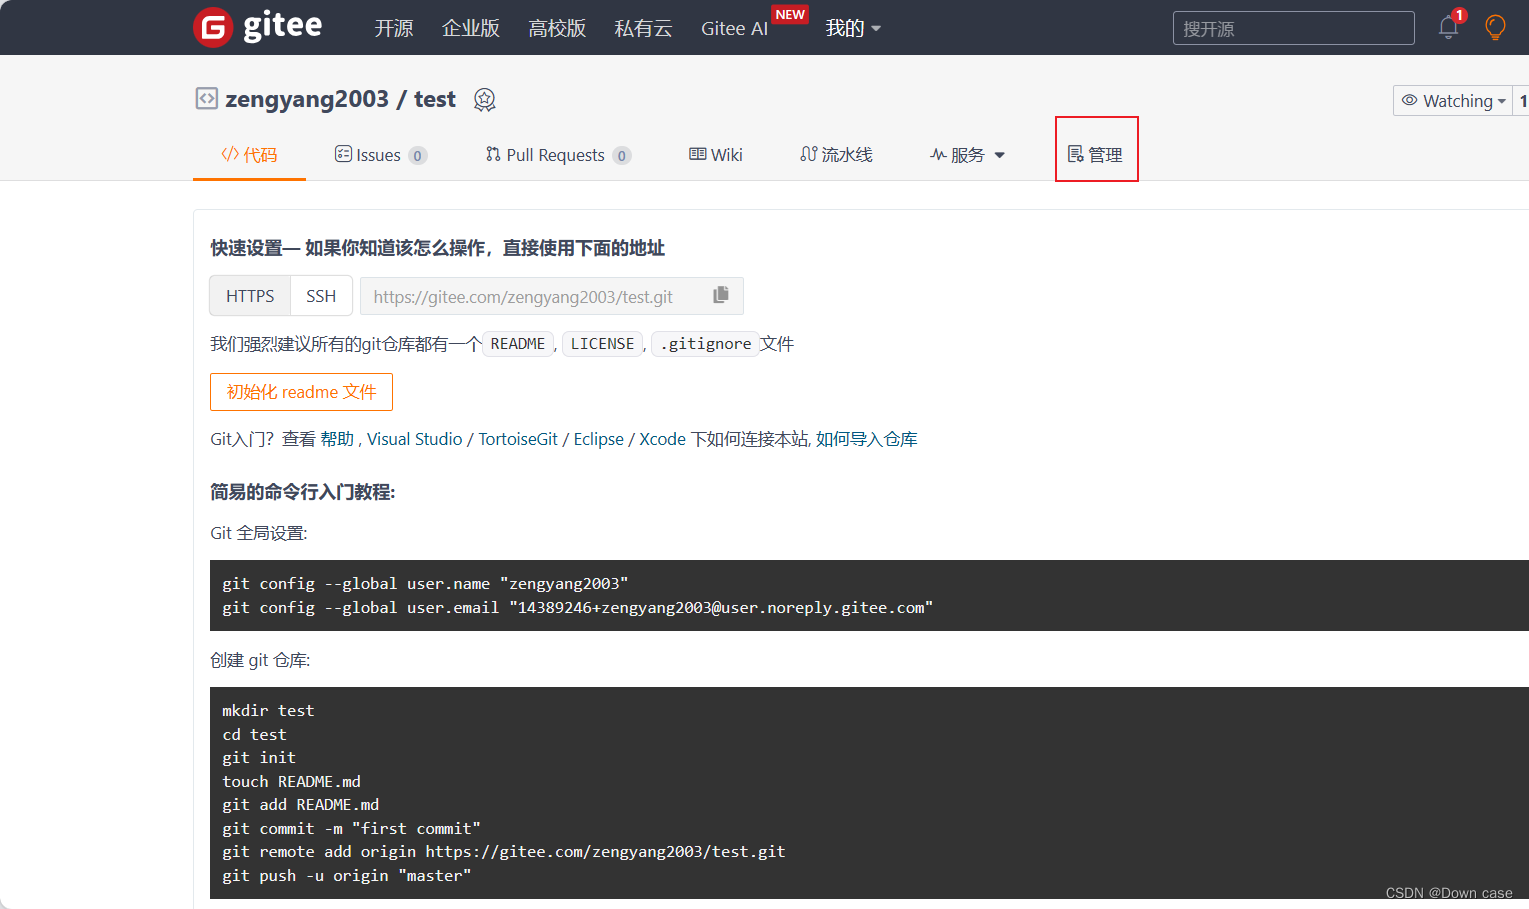Click the badge icon beside test
1529x909 pixels.
point(485,99)
